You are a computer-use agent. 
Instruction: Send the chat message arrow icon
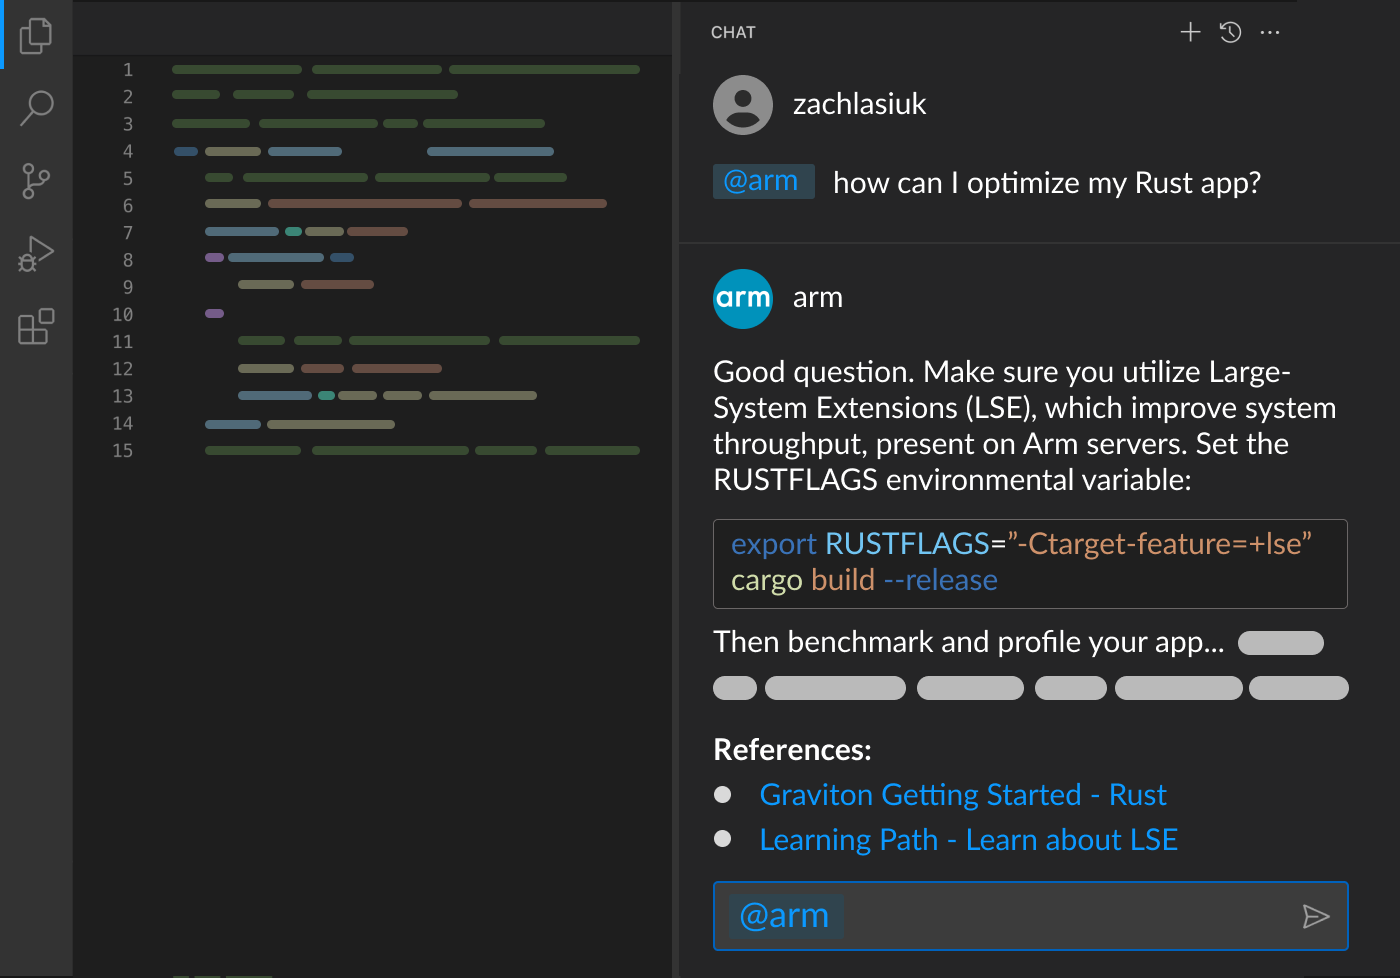tap(1316, 916)
